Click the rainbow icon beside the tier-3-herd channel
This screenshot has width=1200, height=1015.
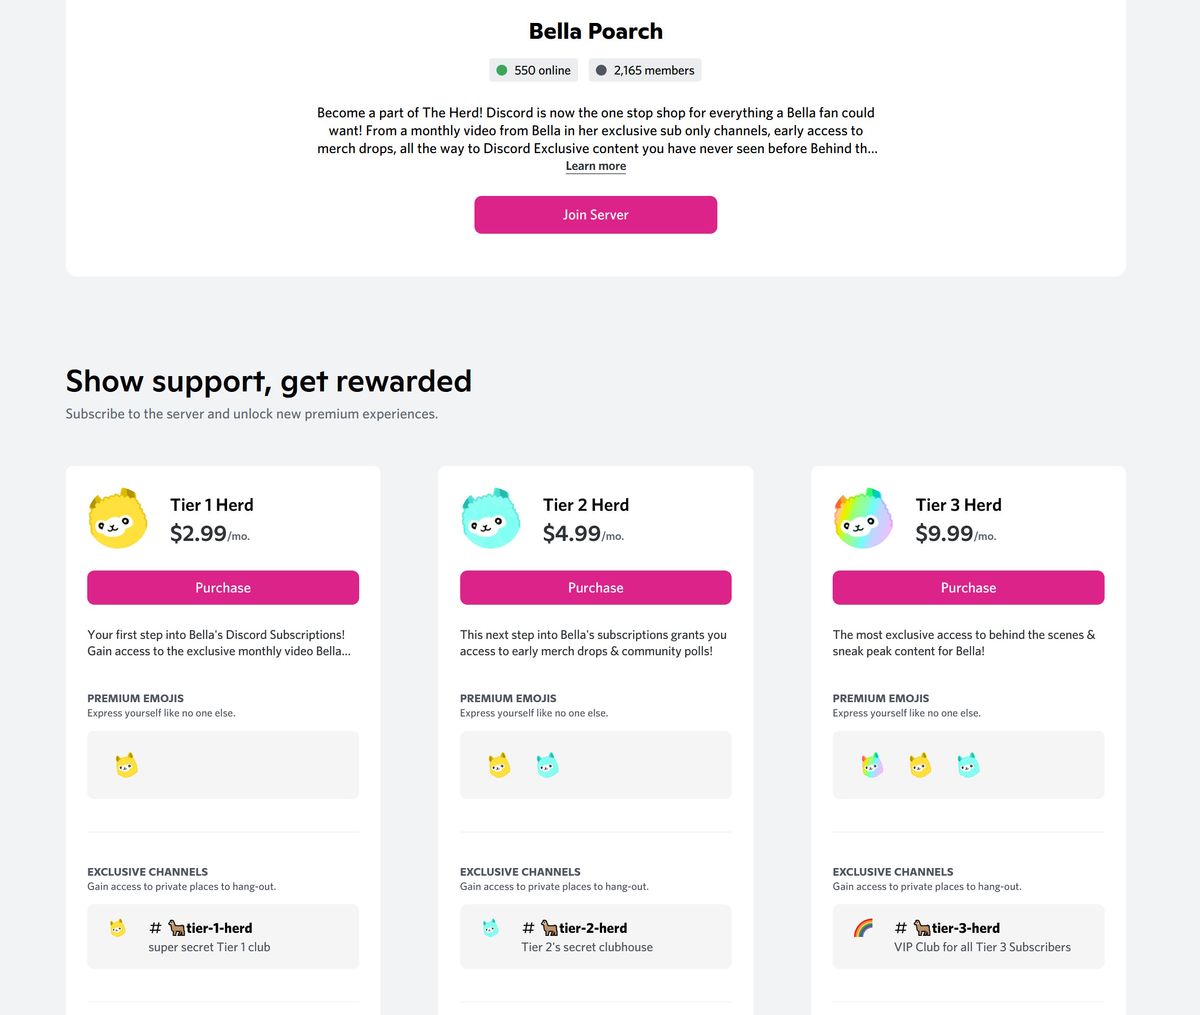862,927
